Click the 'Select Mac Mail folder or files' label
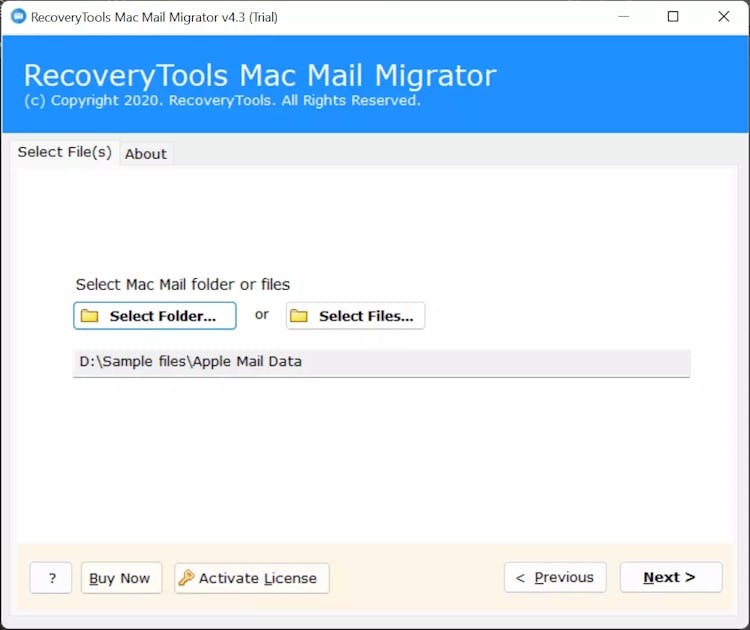The image size is (750, 630). pyautogui.click(x=183, y=285)
